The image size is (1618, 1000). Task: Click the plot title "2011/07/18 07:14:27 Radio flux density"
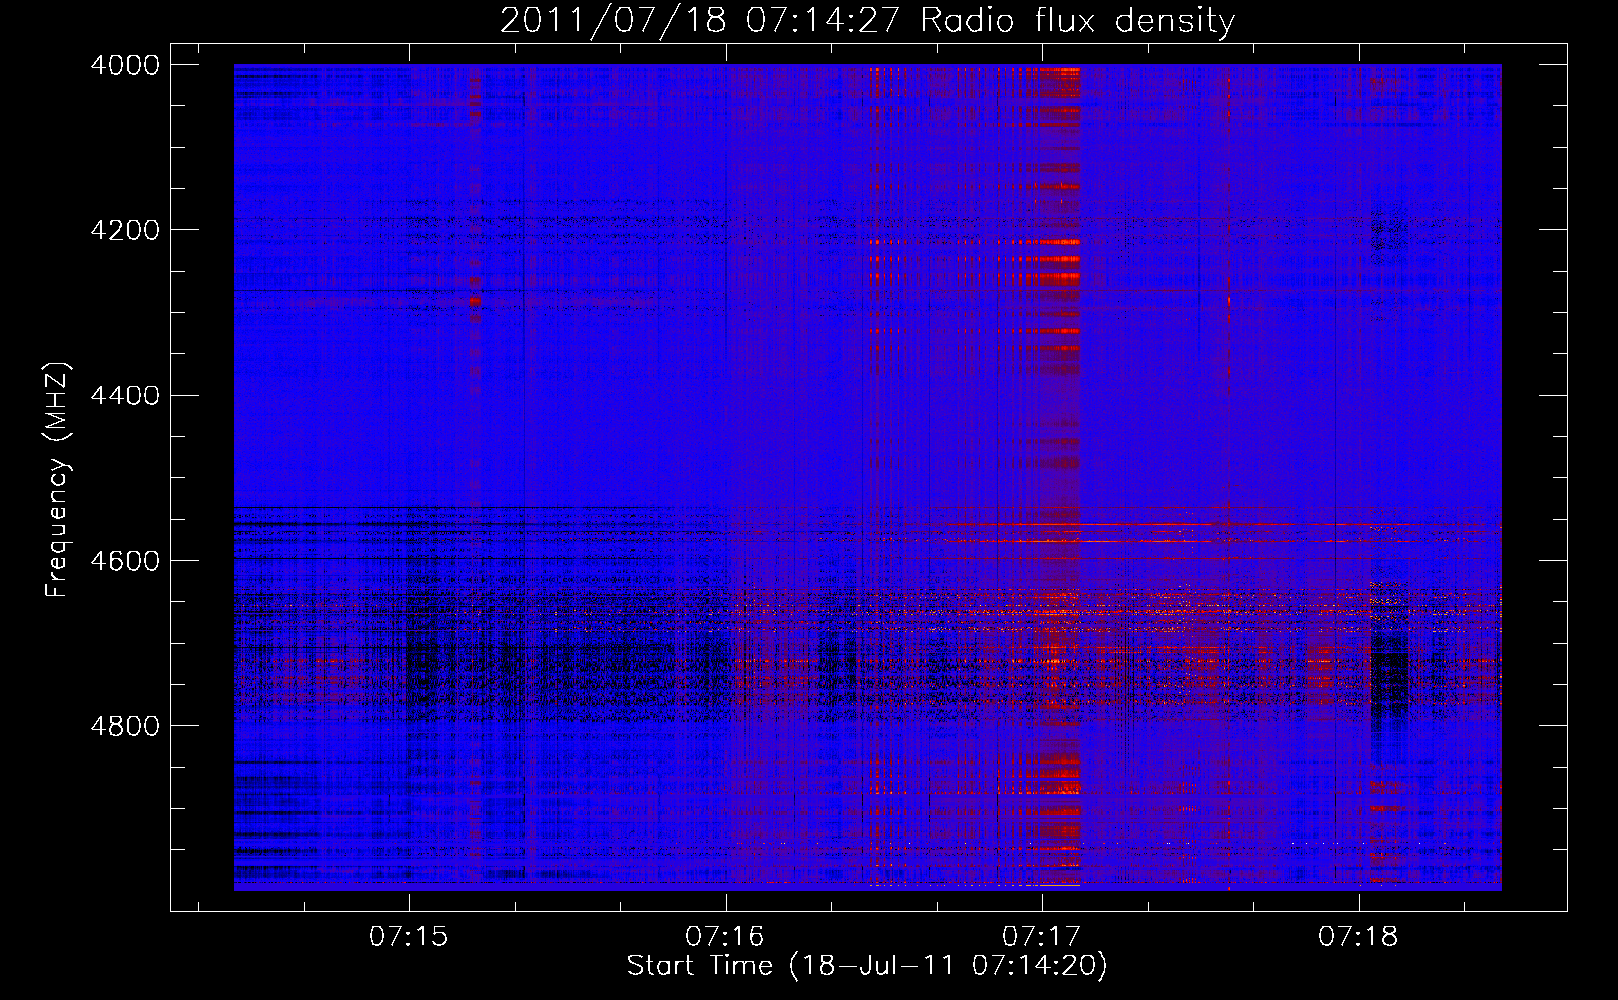click(x=867, y=20)
